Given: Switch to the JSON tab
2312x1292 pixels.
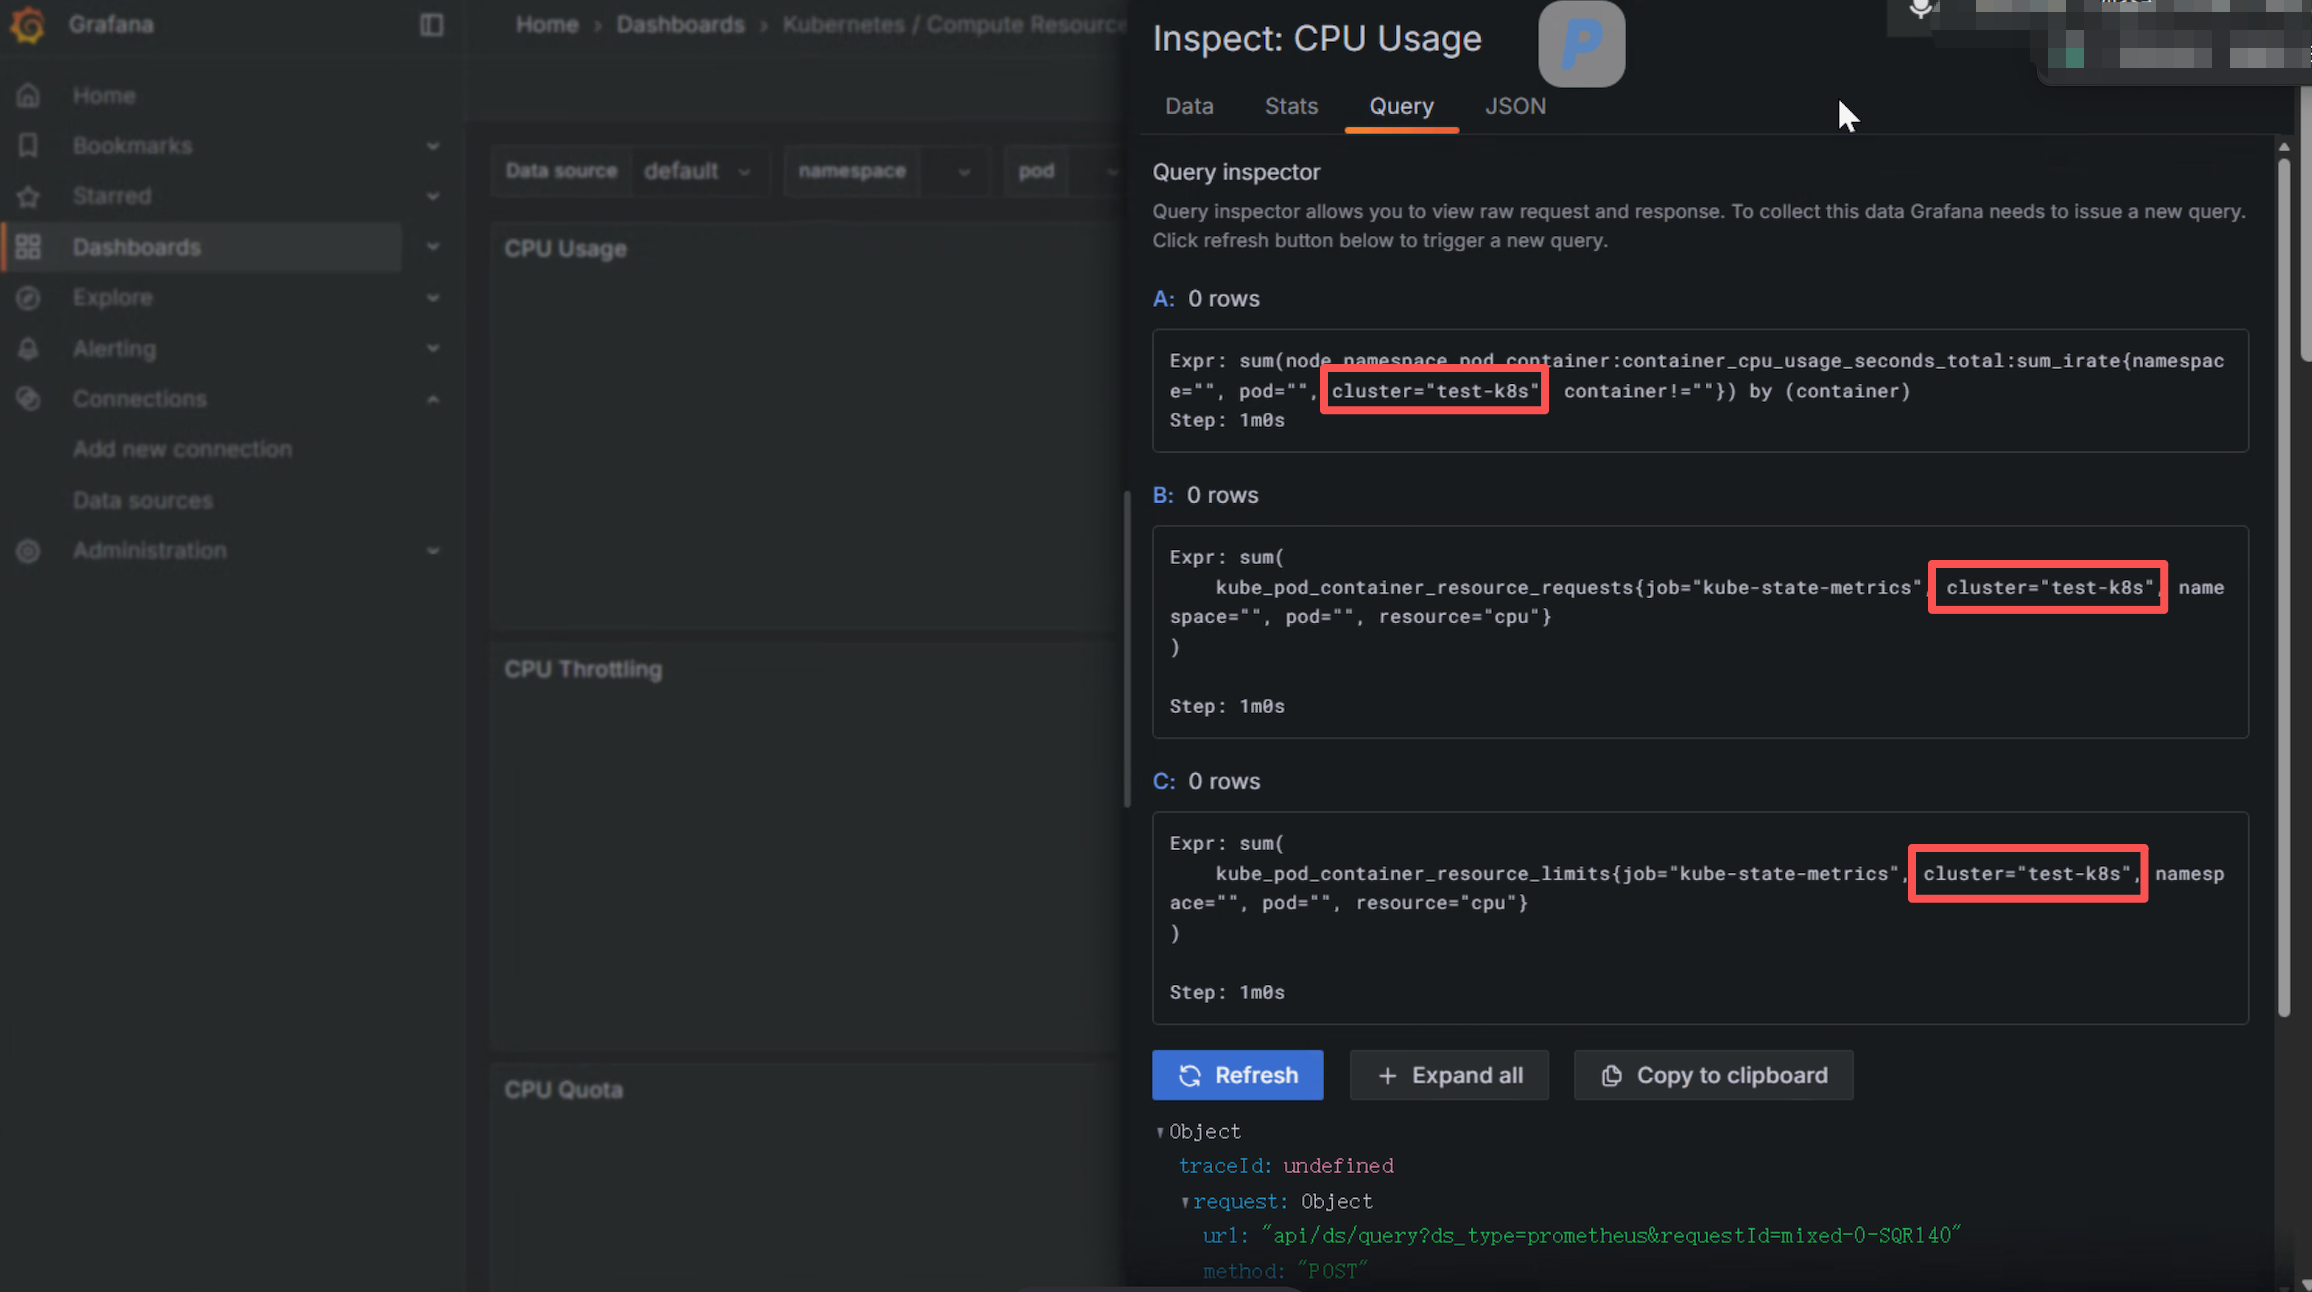Looking at the screenshot, I should [x=1515, y=106].
